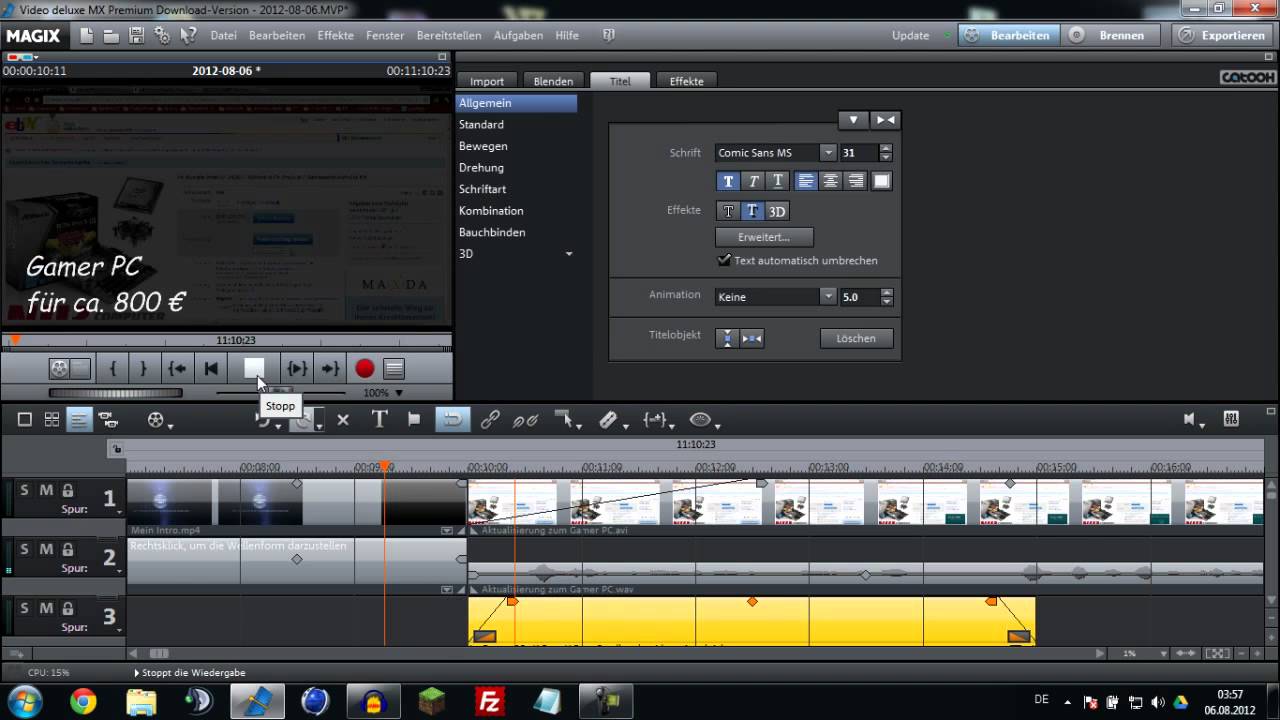Start recording with red record button
1280x720 pixels.
pyautogui.click(x=364, y=369)
